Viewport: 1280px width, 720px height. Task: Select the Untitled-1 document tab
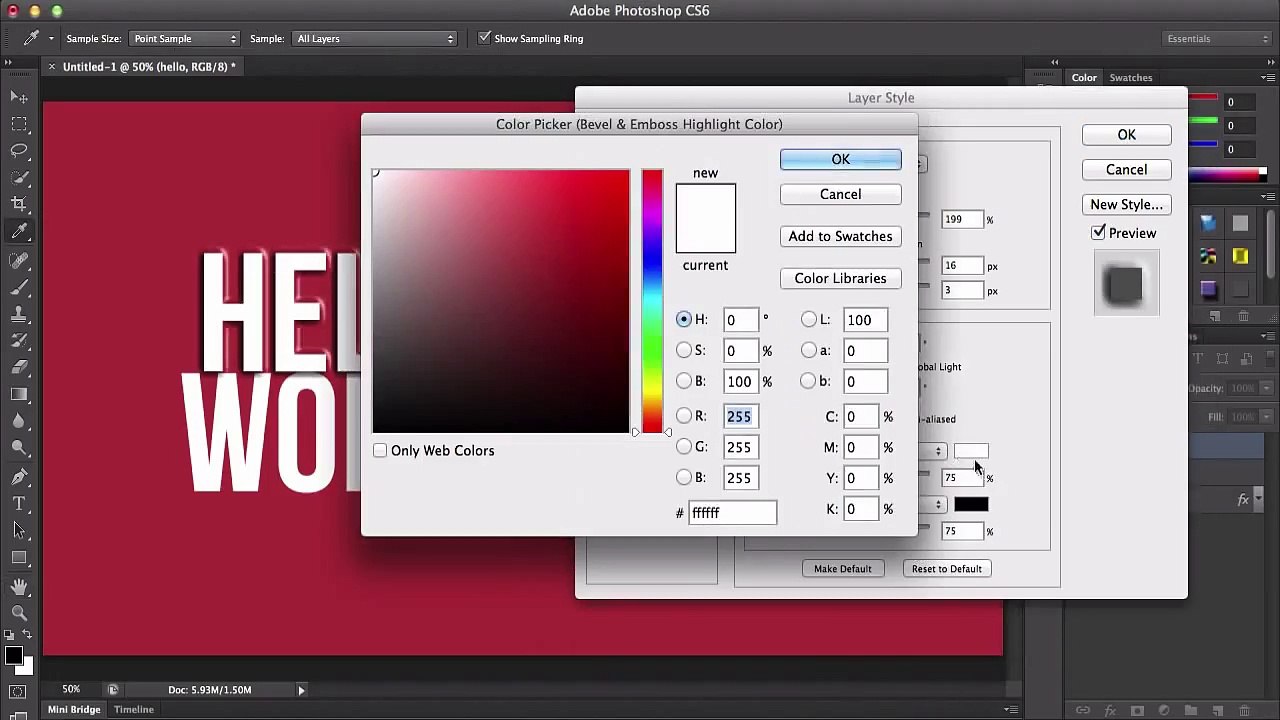[149, 67]
